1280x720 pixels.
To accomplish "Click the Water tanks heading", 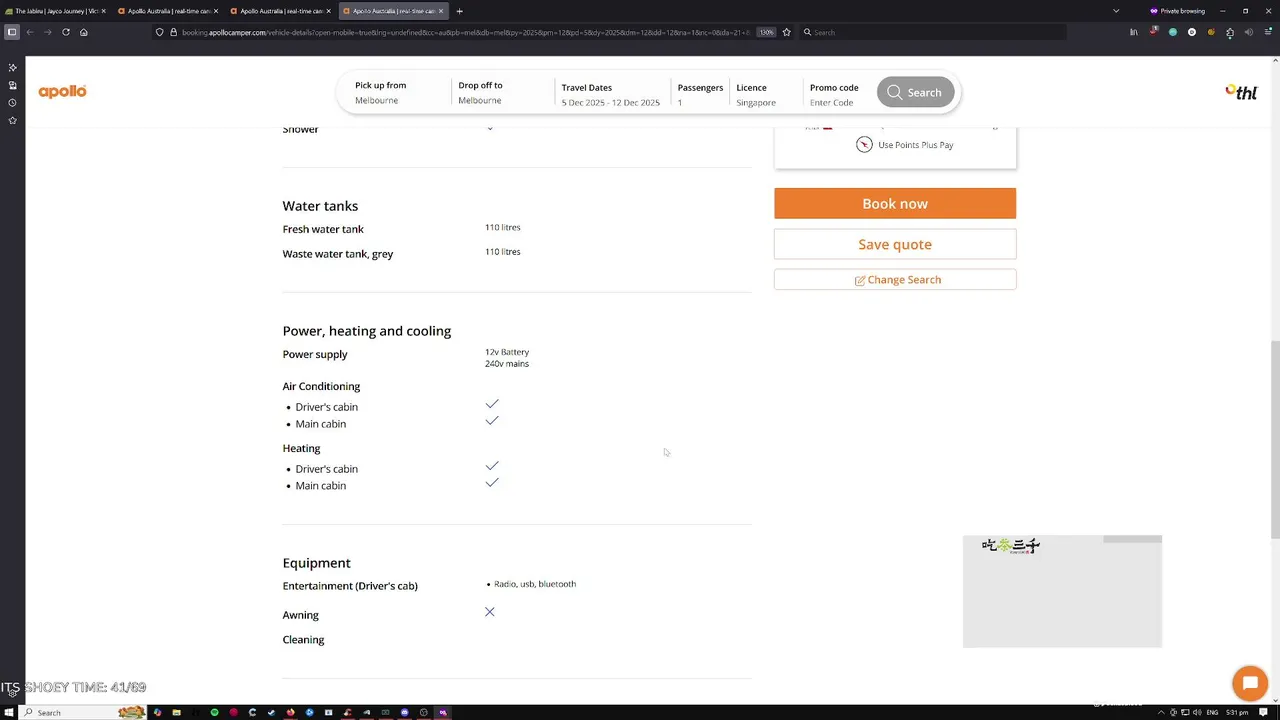I will click(320, 206).
